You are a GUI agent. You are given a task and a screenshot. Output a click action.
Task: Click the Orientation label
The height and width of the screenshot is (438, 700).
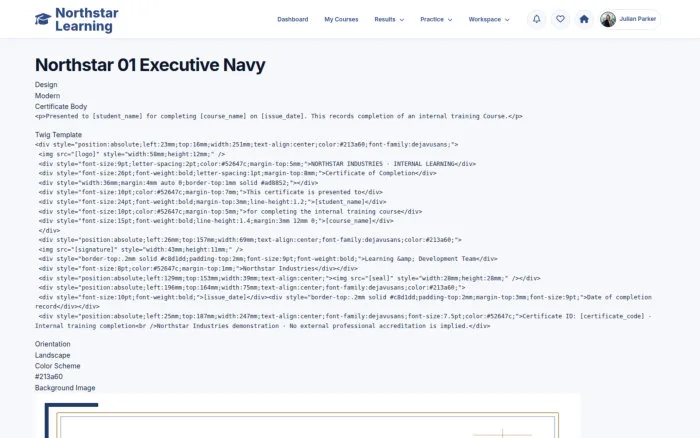point(53,344)
